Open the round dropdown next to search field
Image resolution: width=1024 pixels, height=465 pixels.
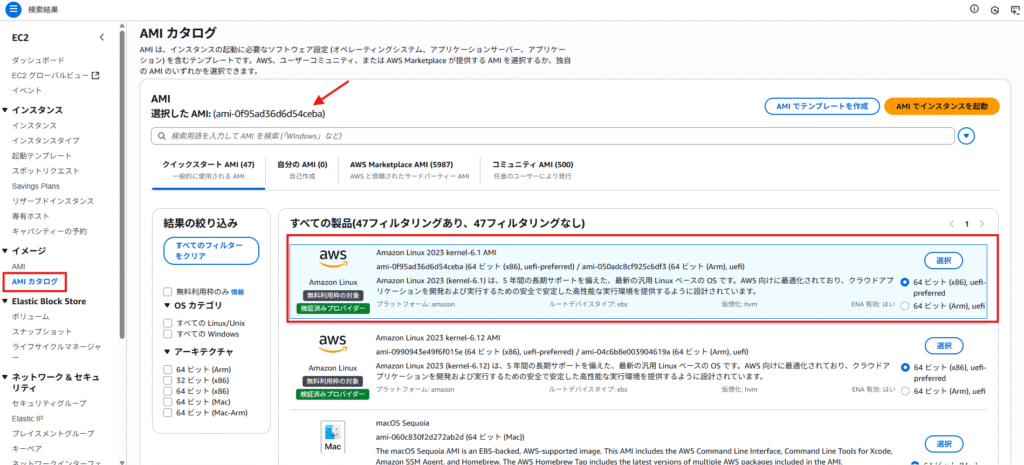coord(966,136)
